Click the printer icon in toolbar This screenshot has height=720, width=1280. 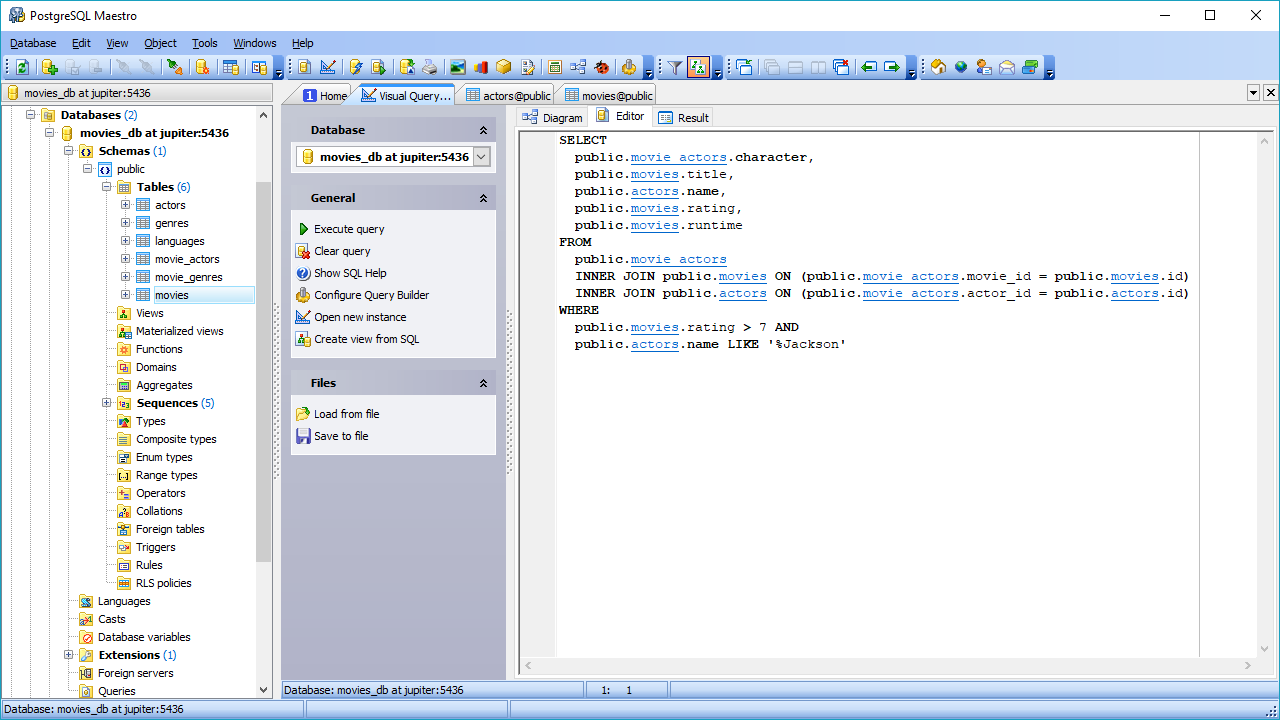pyautogui.click(x=429, y=67)
